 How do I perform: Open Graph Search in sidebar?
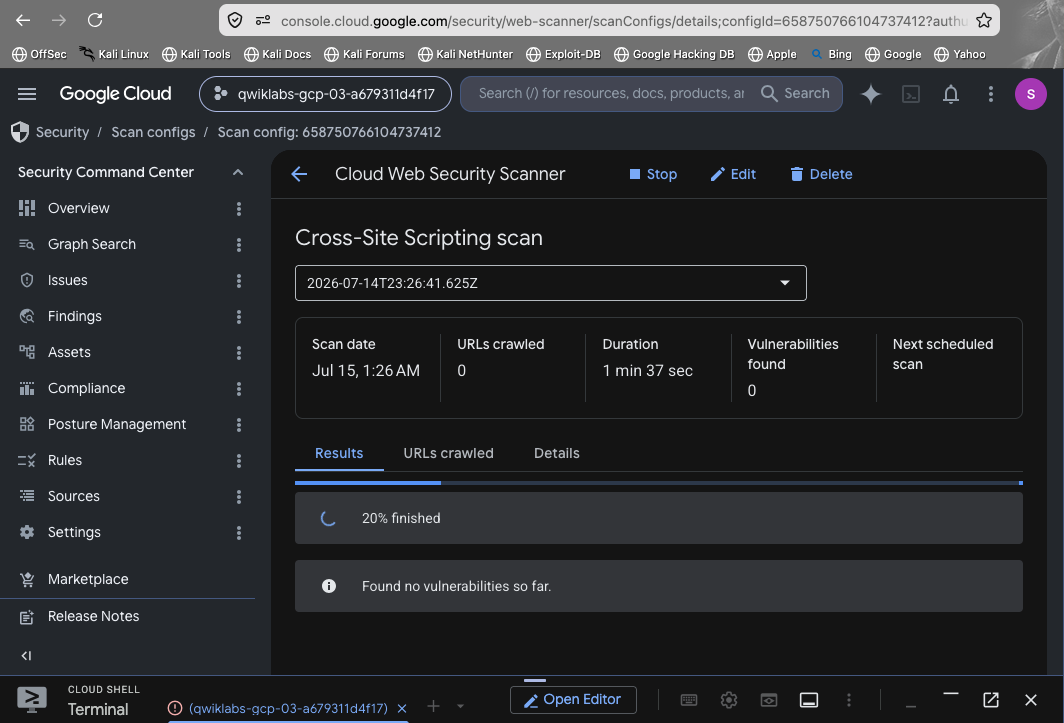pos(92,244)
